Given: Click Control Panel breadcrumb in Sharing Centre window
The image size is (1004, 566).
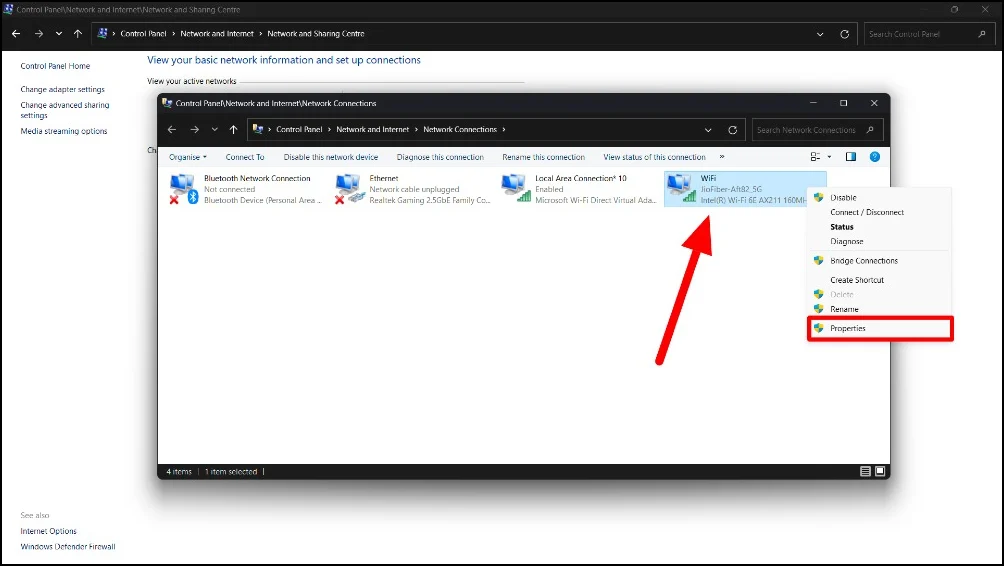Looking at the screenshot, I should (x=143, y=34).
